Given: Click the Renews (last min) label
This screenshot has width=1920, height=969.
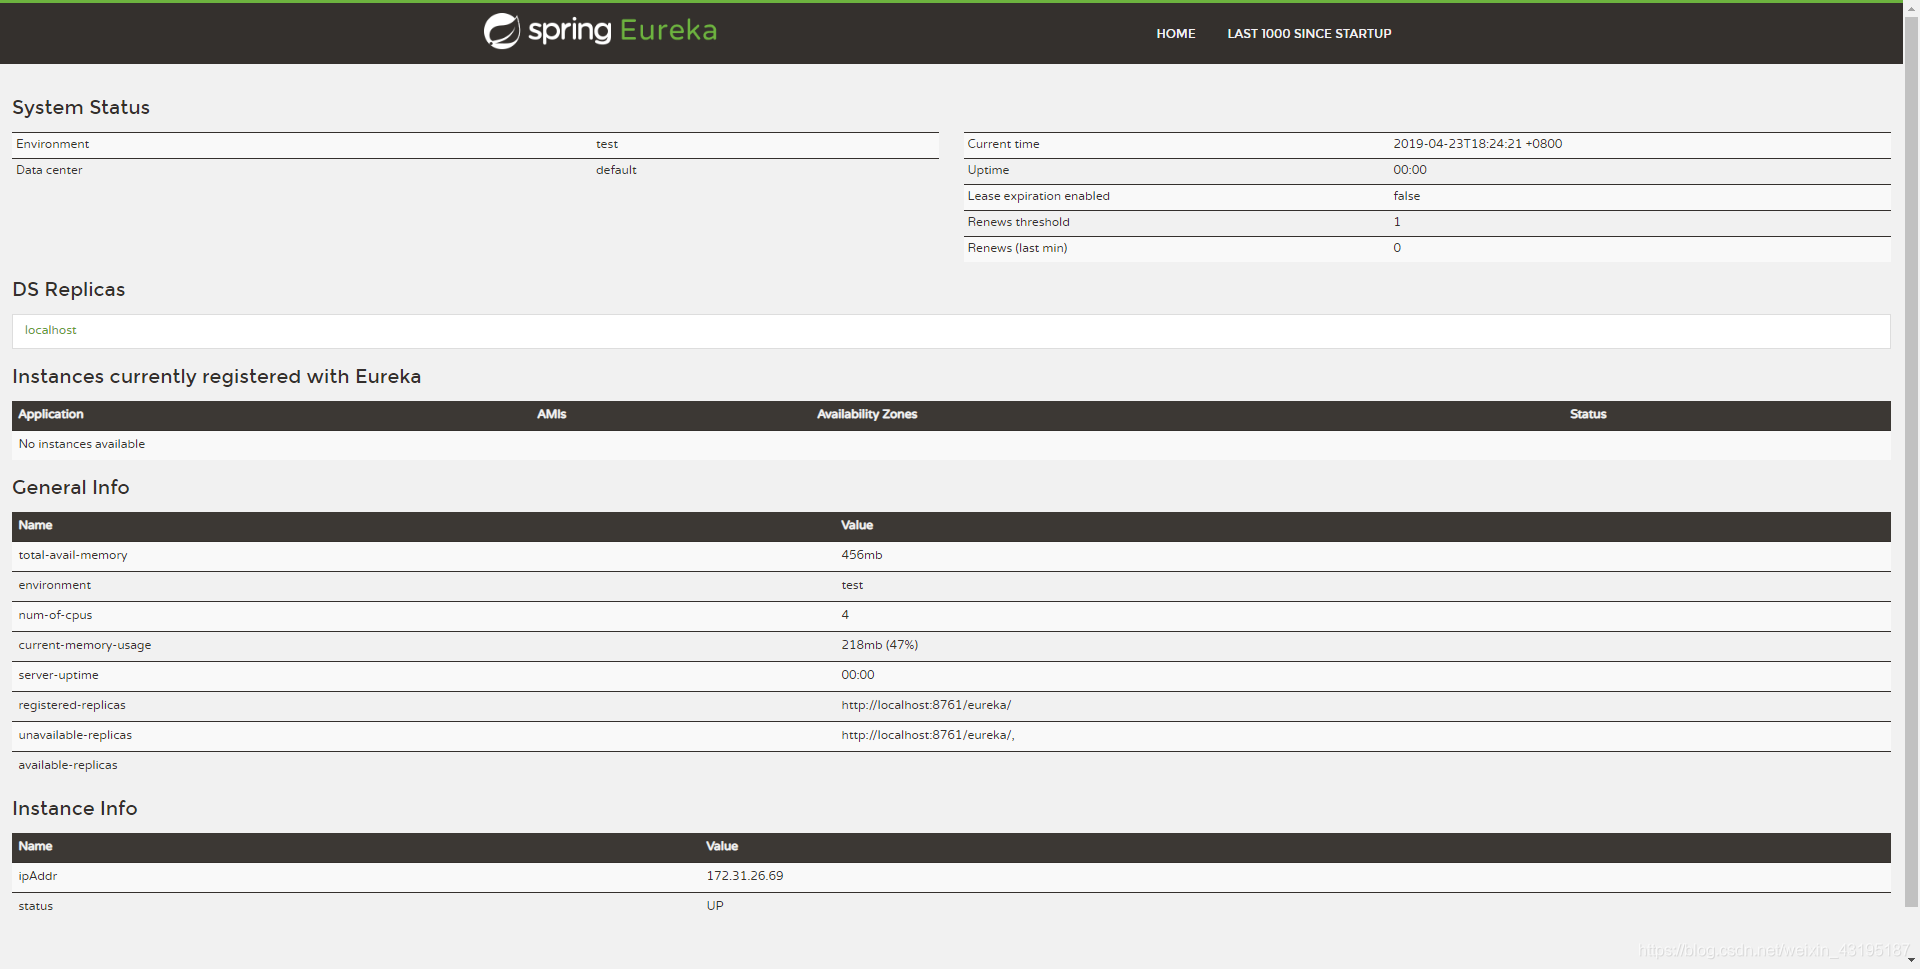Looking at the screenshot, I should pyautogui.click(x=1017, y=248).
